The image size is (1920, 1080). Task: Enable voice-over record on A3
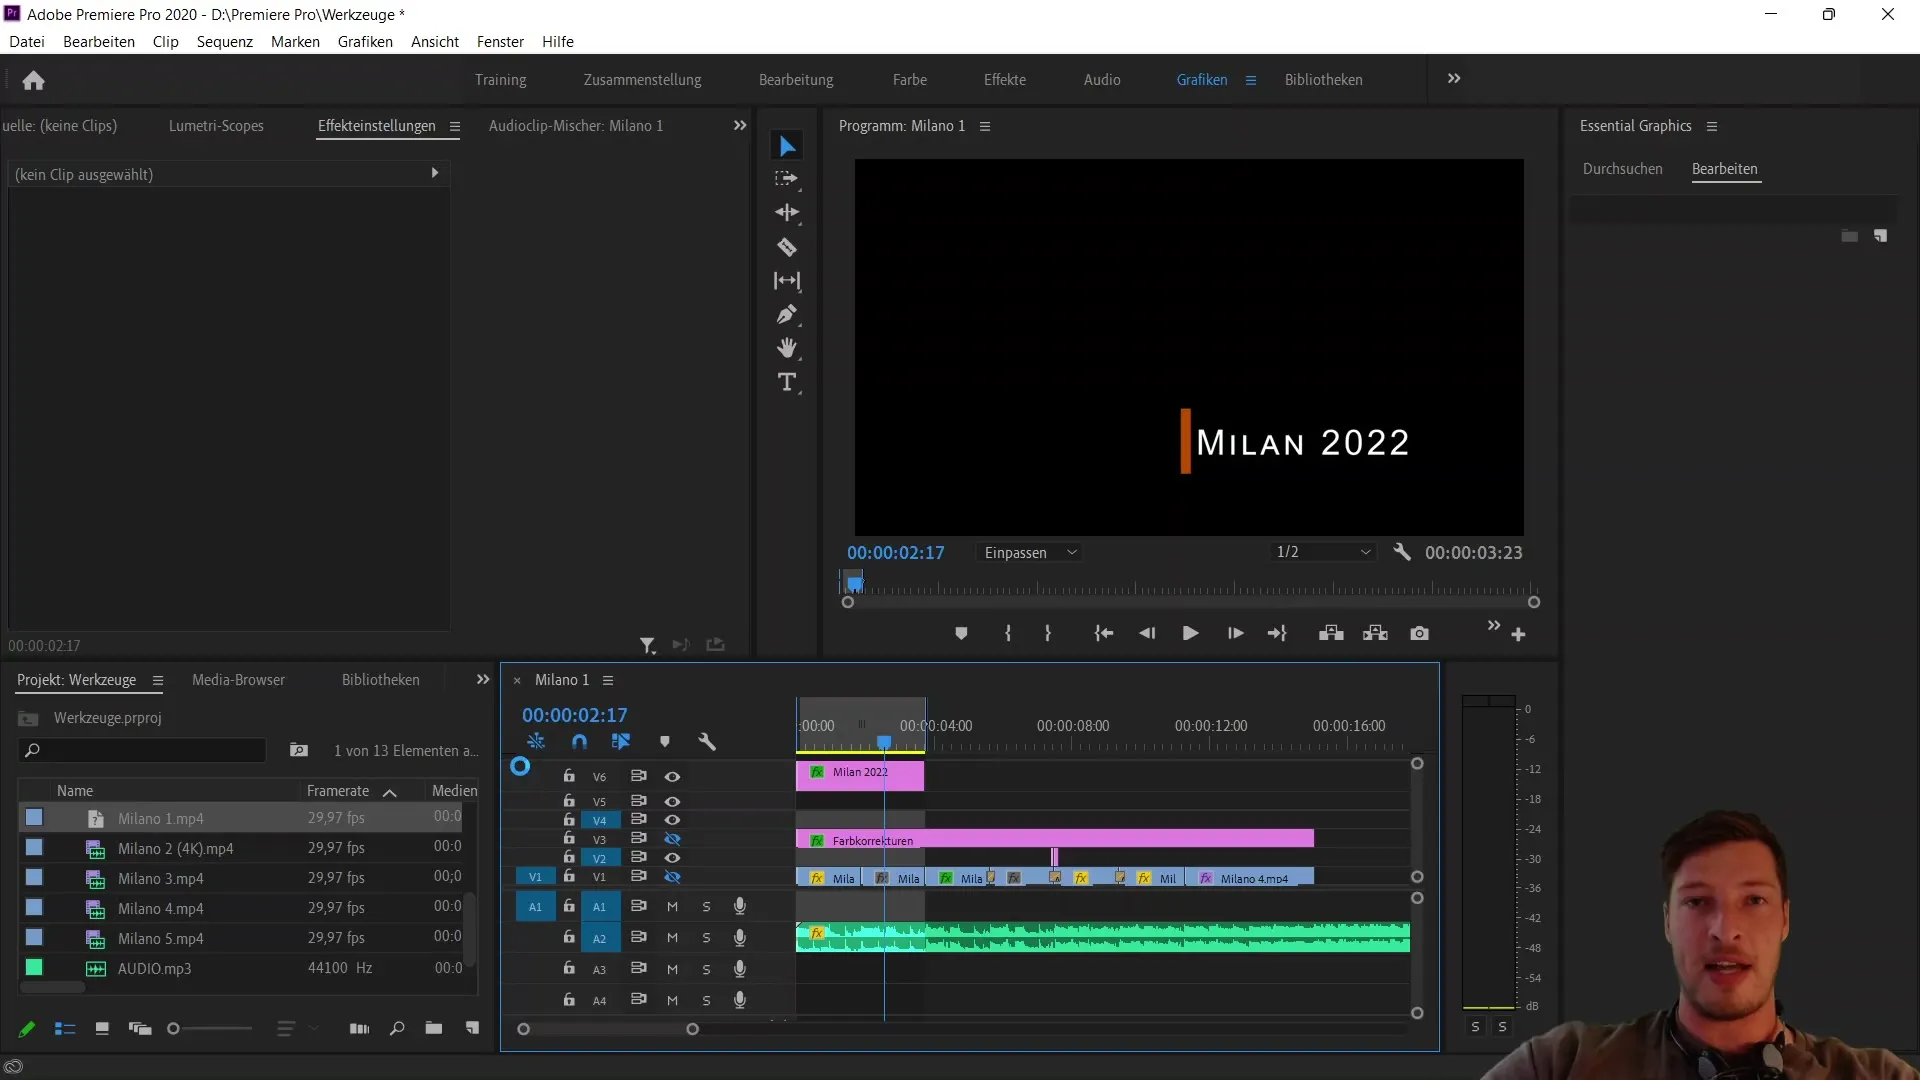pos(740,969)
